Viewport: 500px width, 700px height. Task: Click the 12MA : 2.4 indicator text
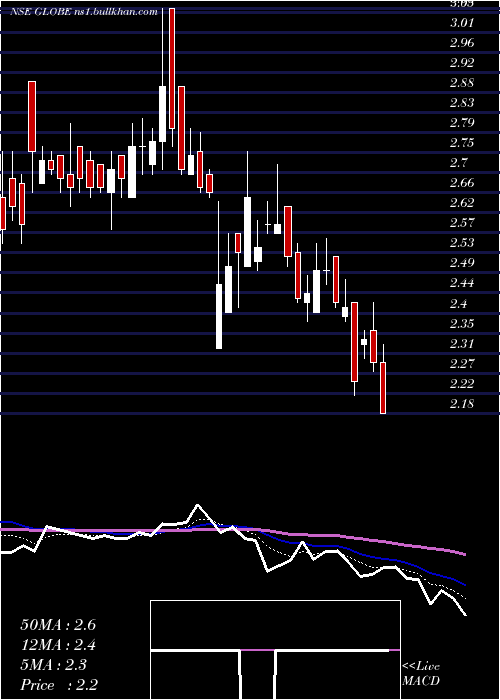pos(58,645)
